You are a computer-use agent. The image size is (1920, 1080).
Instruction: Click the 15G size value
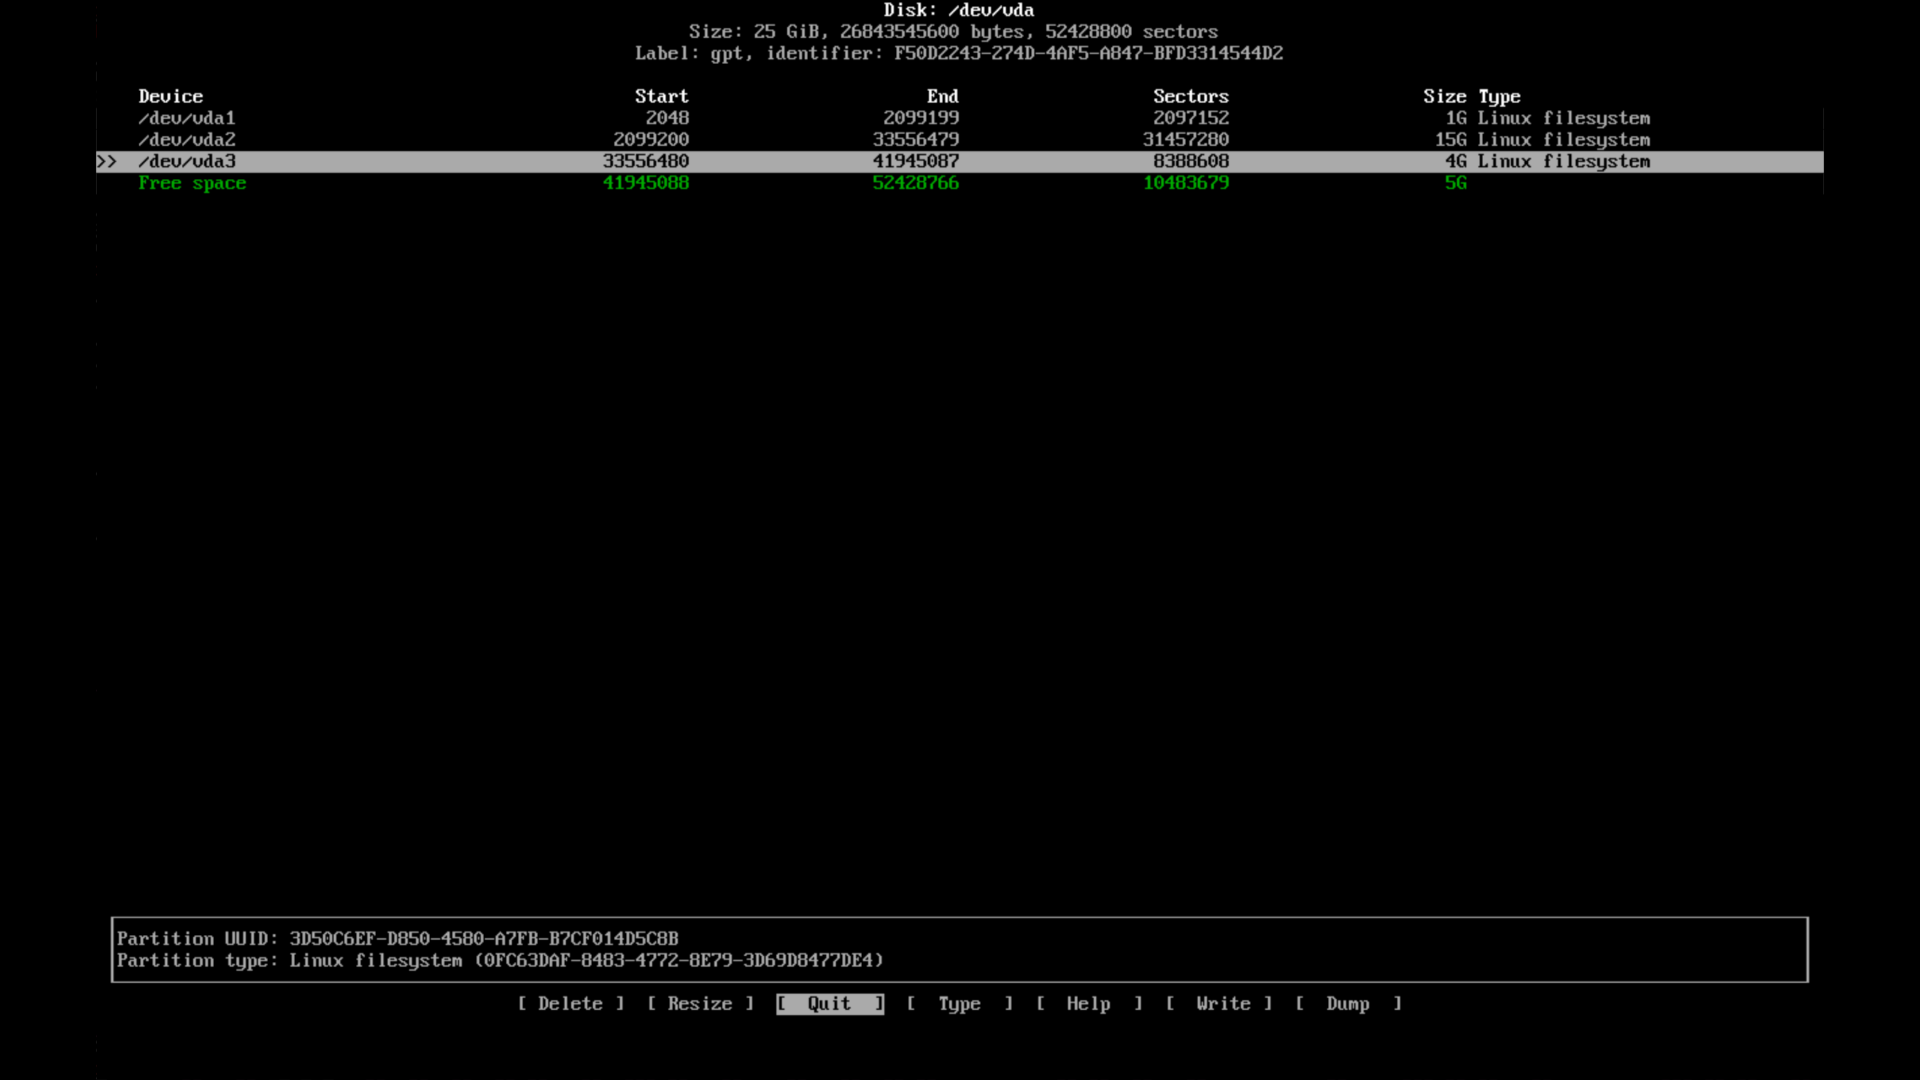(1451, 140)
